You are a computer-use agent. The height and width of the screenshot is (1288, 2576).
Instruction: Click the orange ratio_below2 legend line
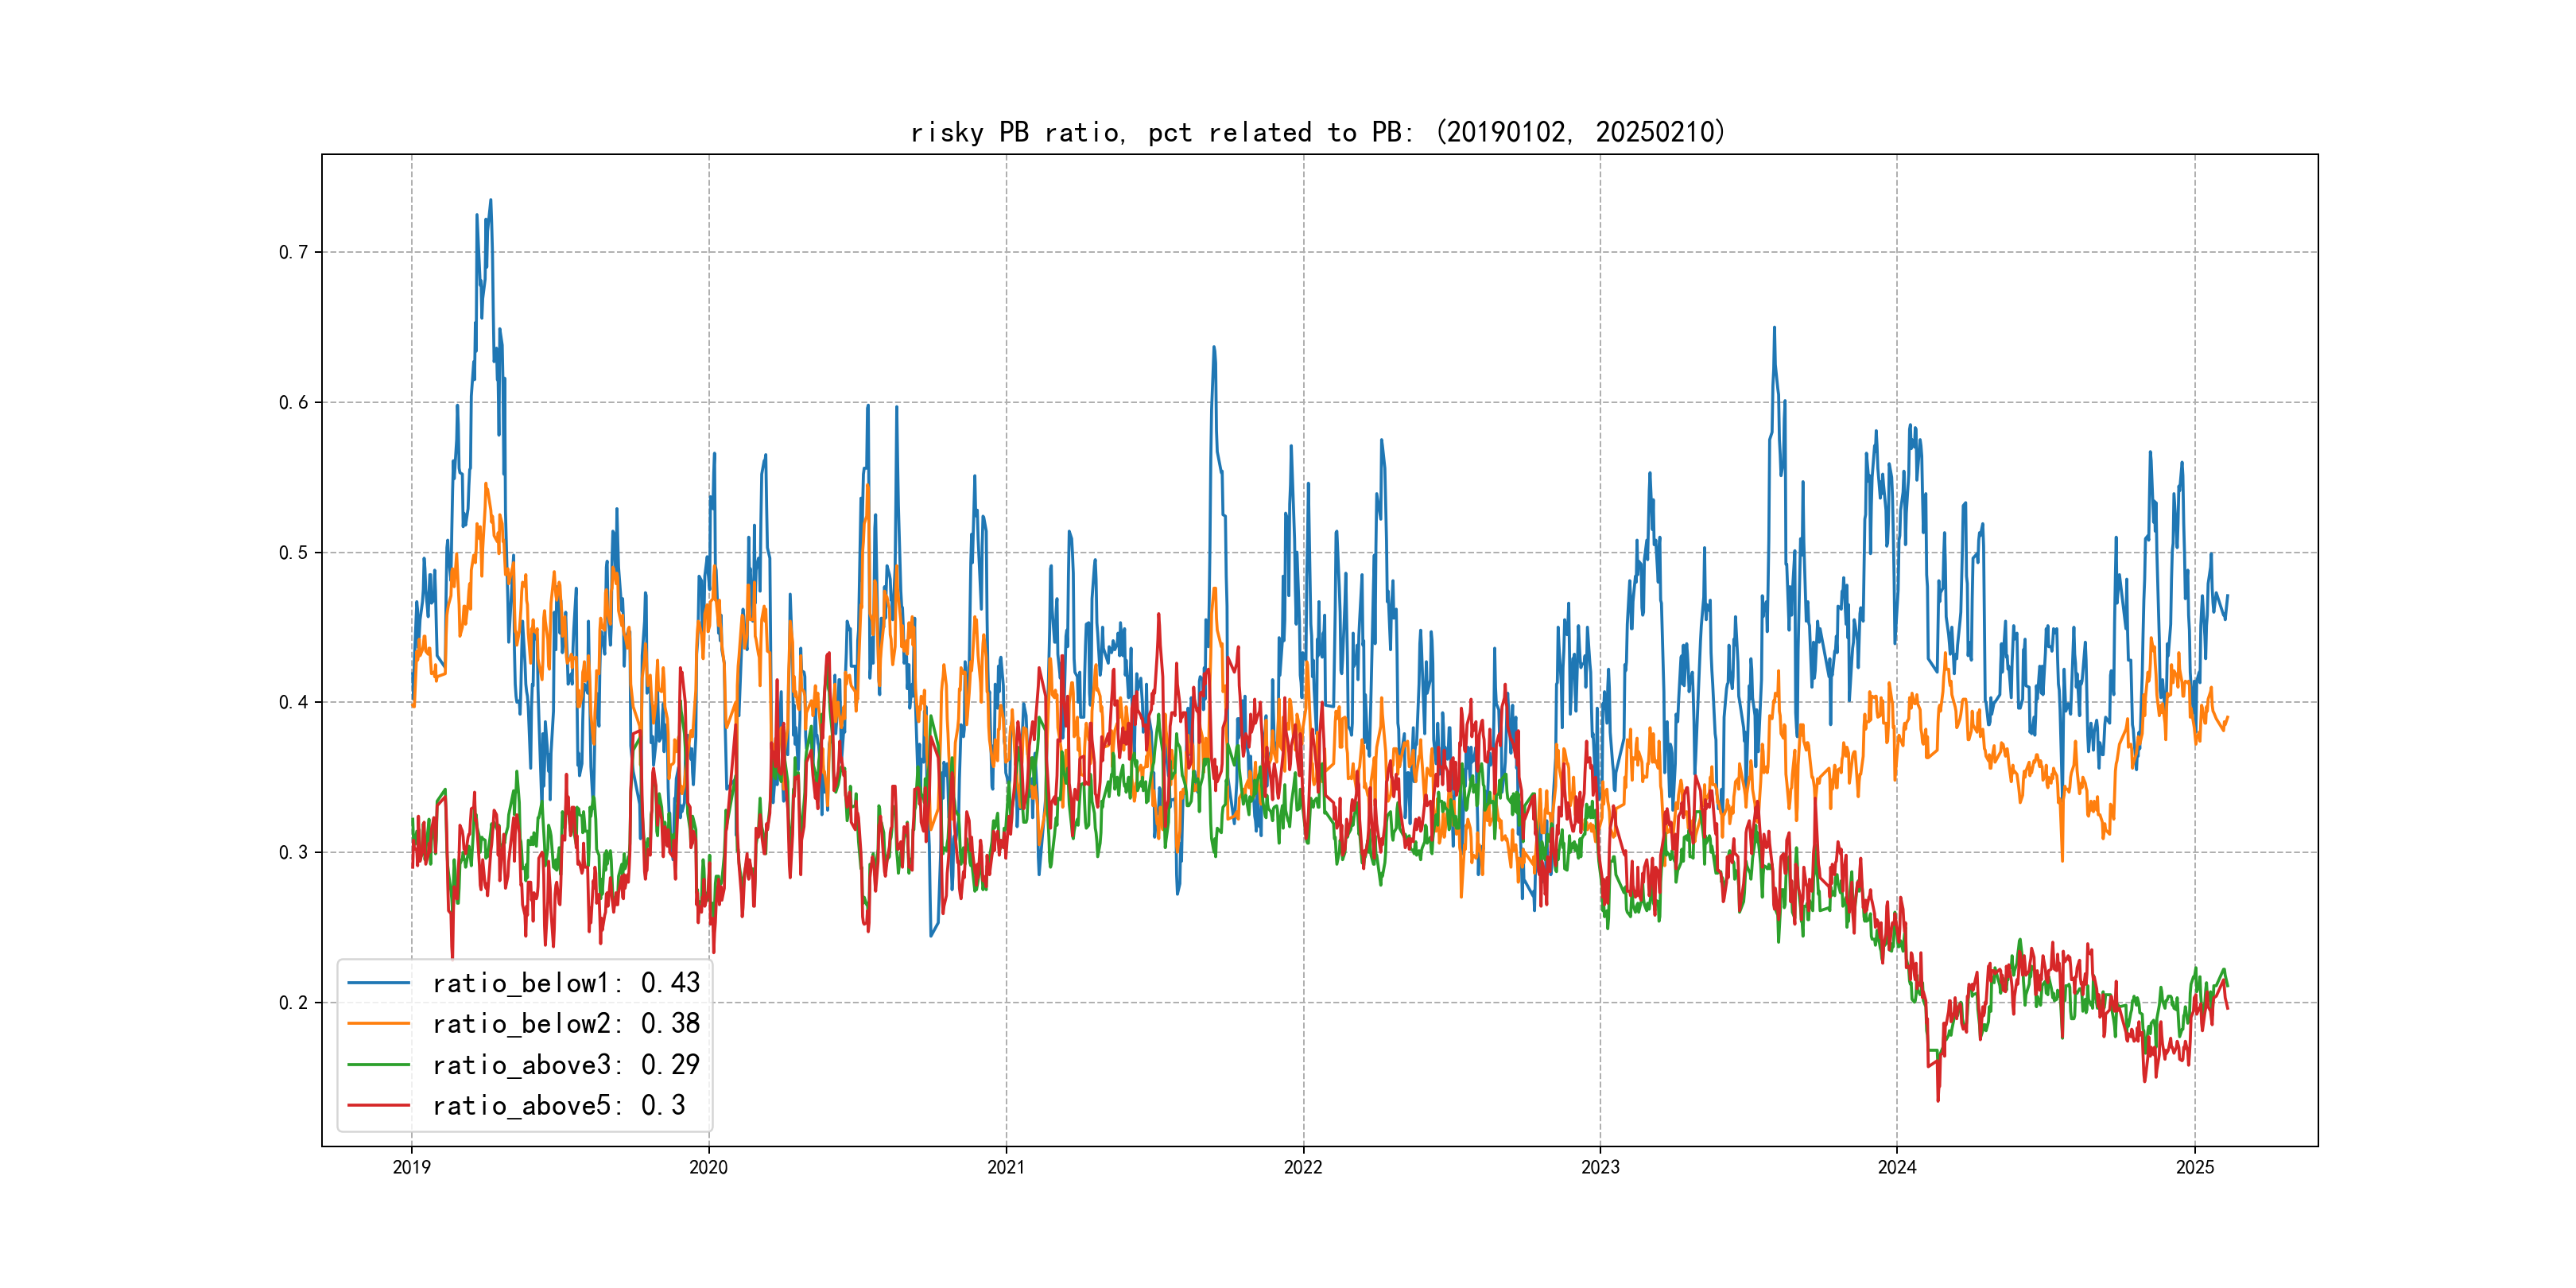[378, 1024]
